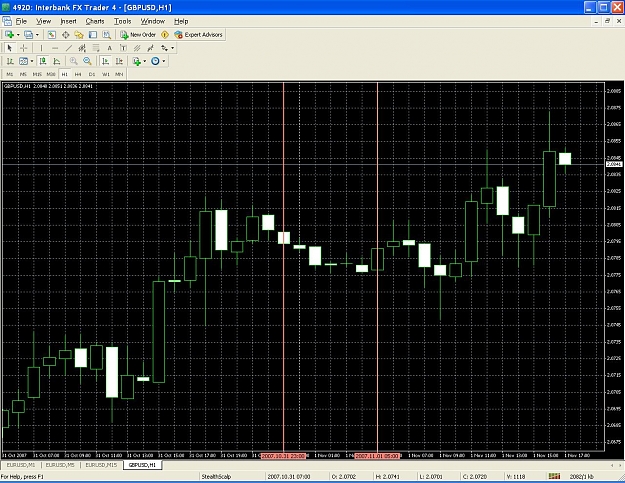
Task: Open the Help menu
Action: pos(181,21)
